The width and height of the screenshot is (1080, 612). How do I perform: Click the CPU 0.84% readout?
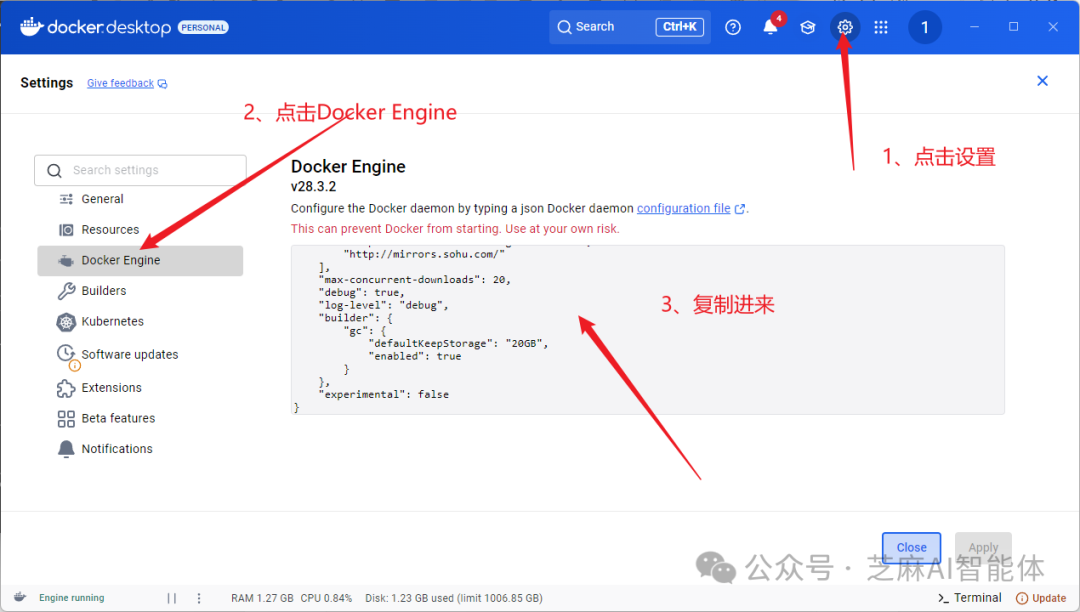tap(326, 598)
